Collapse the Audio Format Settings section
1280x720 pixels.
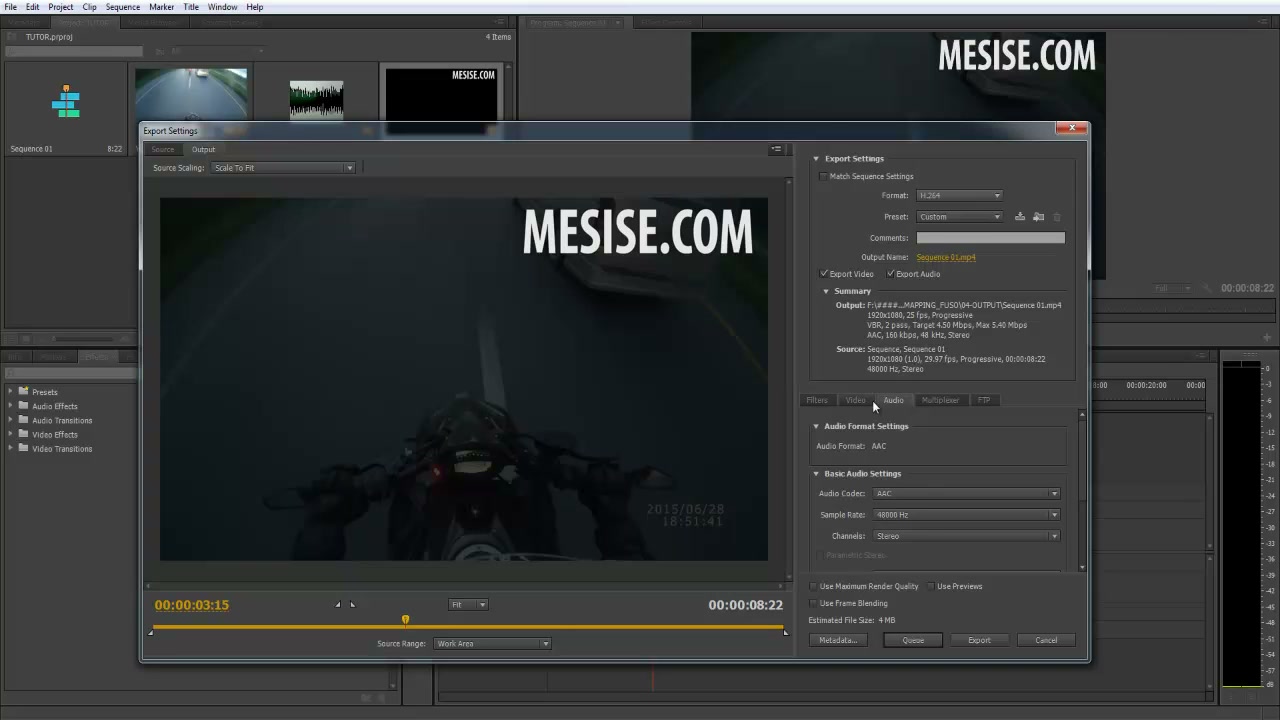(x=816, y=426)
